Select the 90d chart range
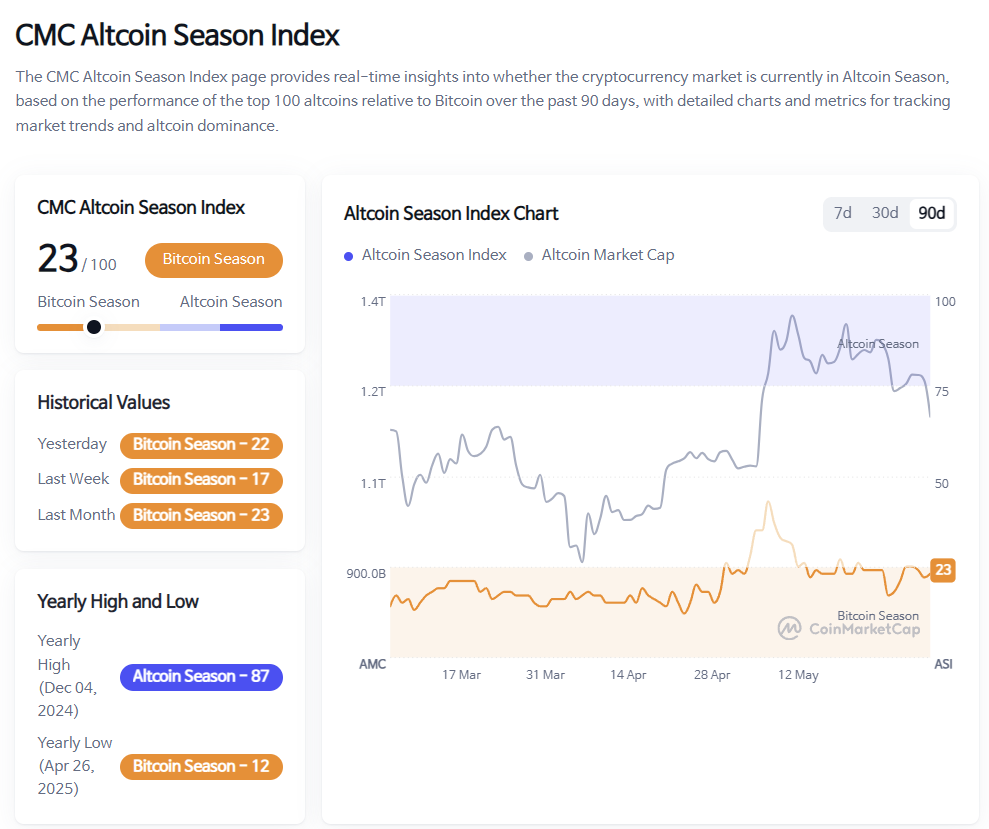This screenshot has height=829, width=989. (x=932, y=213)
